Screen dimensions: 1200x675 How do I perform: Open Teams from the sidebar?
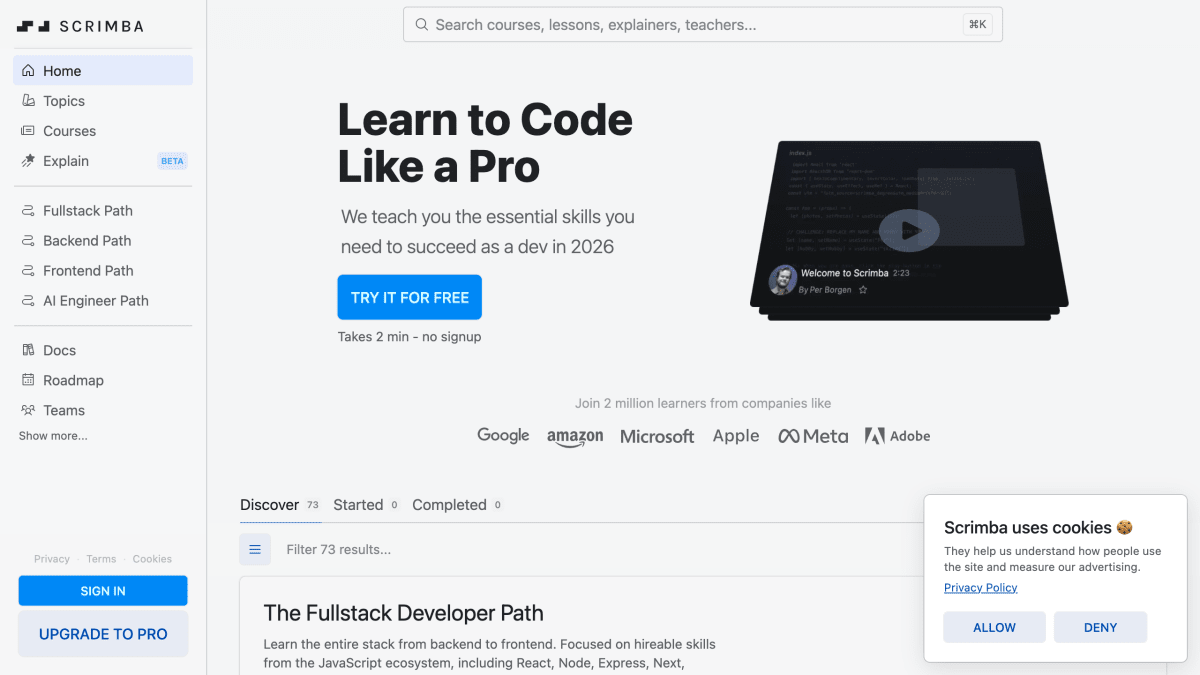click(103, 411)
